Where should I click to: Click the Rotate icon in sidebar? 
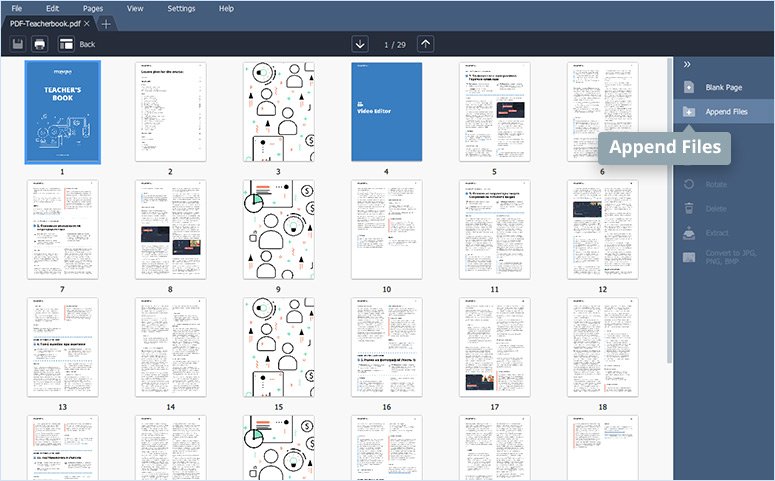[x=689, y=184]
